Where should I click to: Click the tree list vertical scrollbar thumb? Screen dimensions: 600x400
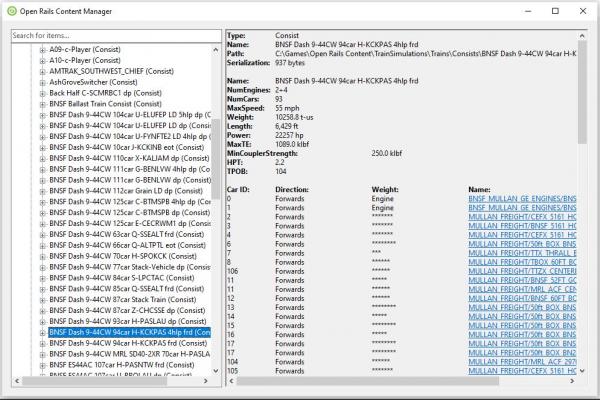(216, 158)
